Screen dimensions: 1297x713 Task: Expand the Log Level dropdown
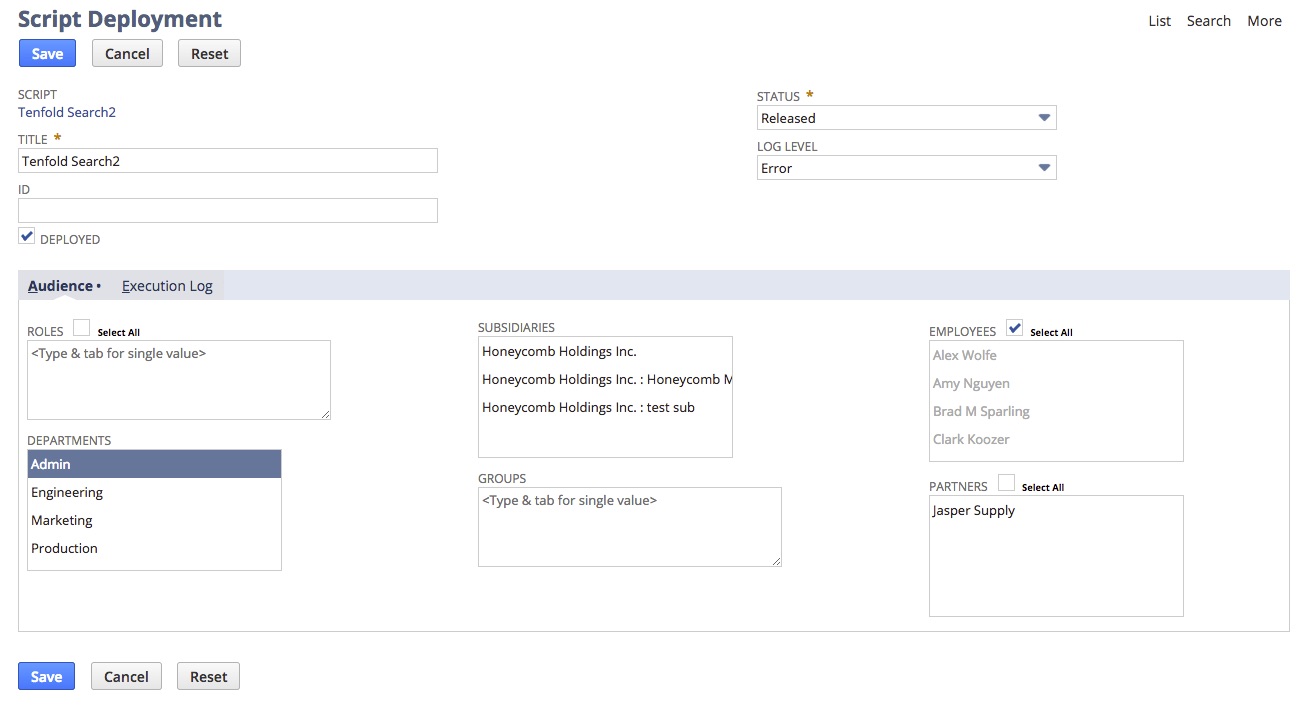[905, 168]
